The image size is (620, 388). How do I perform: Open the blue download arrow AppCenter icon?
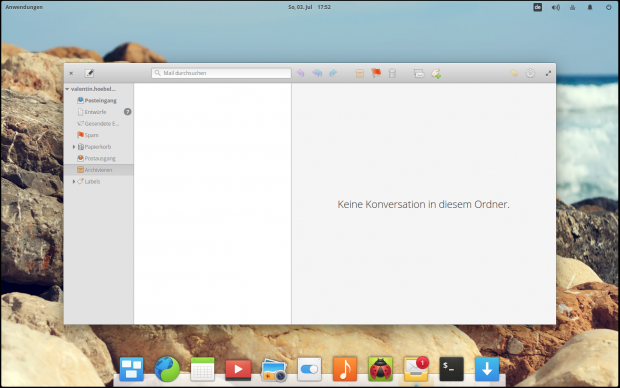(x=487, y=369)
